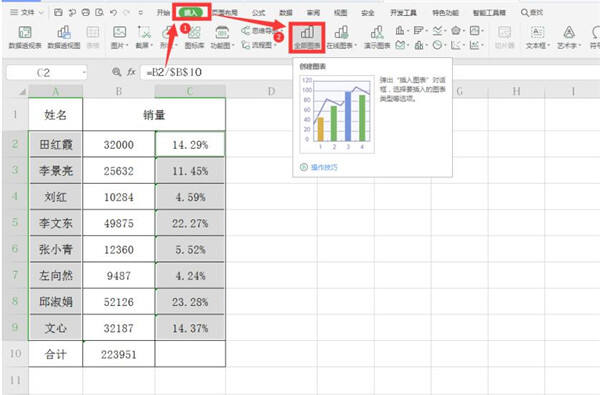Switch to the 开始 Home tab
Screen dimensions: 600x395
(163, 13)
